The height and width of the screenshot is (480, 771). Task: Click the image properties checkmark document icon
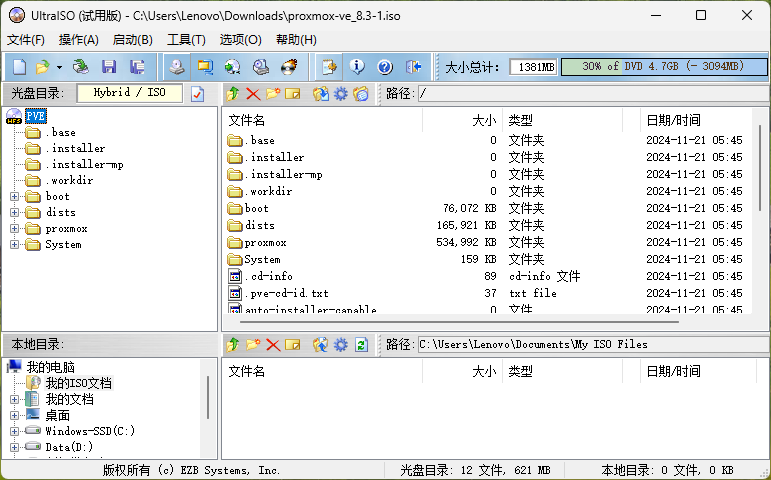coord(197,93)
